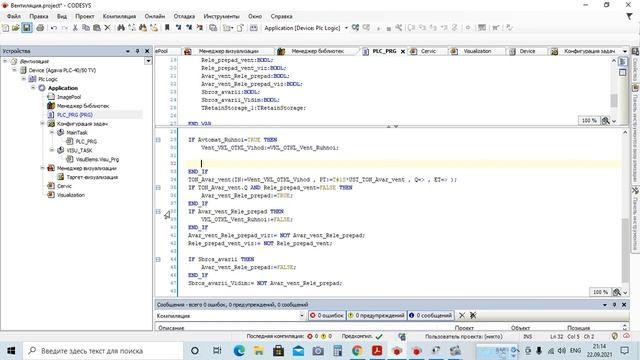
Task: Toggle the 0 предупреждений warnings filter
Action: 376,315
